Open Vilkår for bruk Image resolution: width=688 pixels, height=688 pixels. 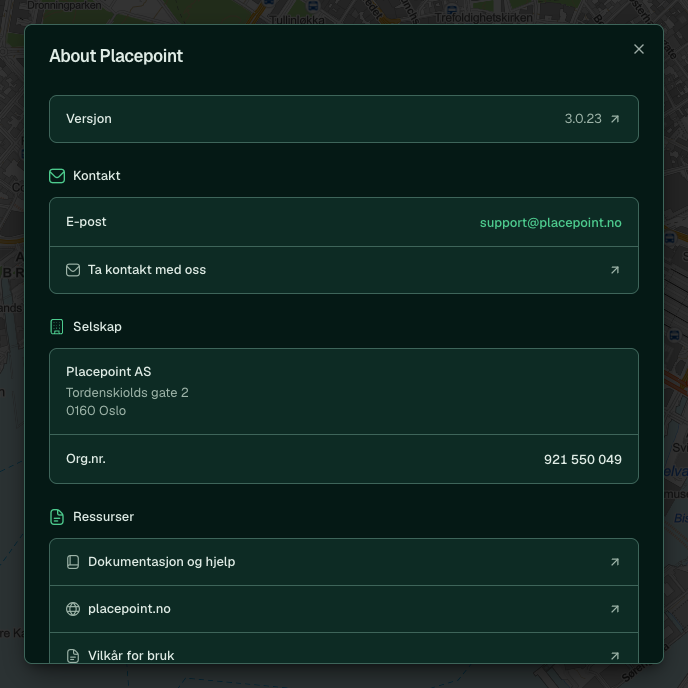coord(344,648)
